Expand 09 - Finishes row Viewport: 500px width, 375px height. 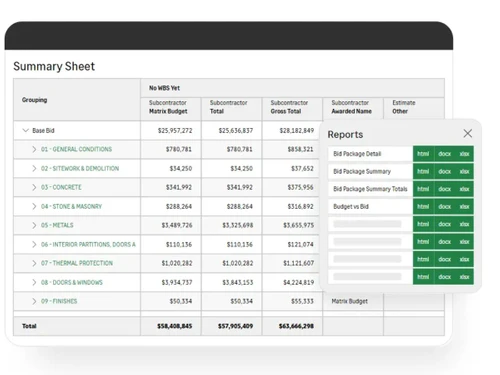pos(34,301)
